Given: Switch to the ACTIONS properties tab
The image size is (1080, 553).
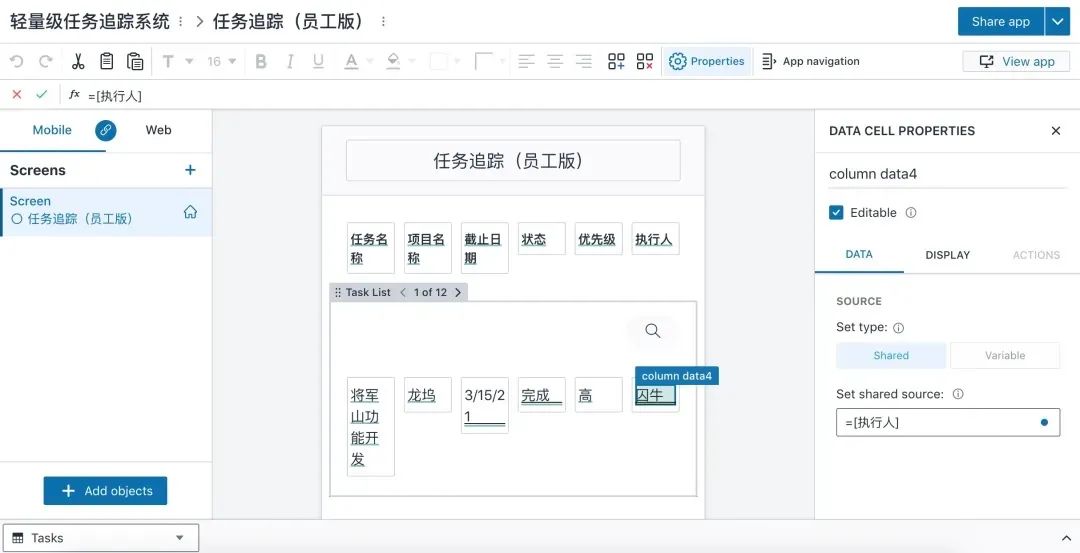Looking at the screenshot, I should coord(1036,255).
